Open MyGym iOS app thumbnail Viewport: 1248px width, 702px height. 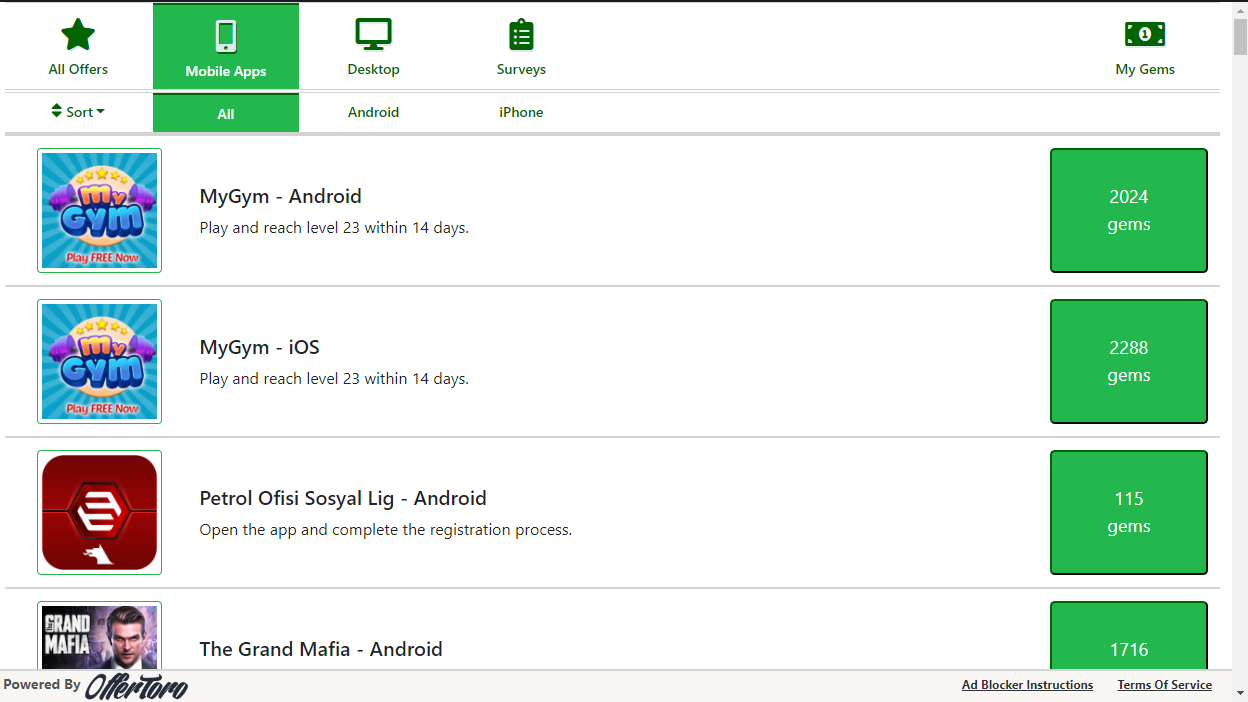point(99,361)
